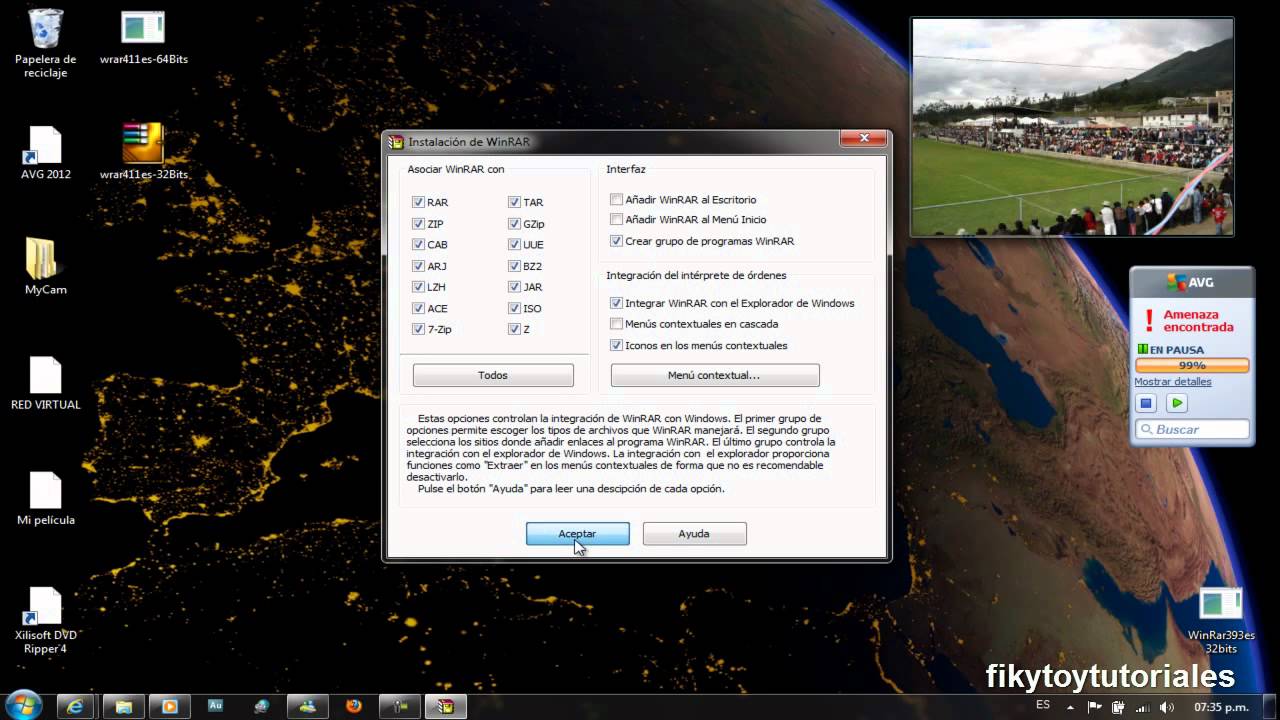Click the AVG 99% scan progress bar
1280x720 pixels.
click(1192, 365)
